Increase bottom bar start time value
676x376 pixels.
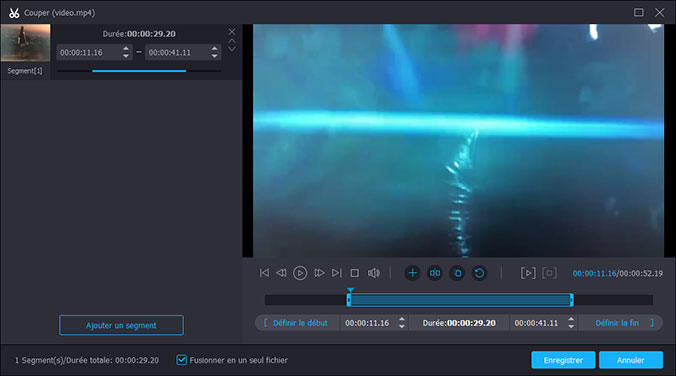point(402,320)
